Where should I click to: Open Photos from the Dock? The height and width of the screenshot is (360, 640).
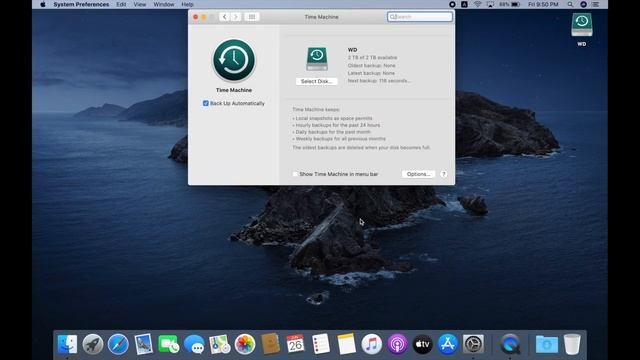tap(245, 344)
